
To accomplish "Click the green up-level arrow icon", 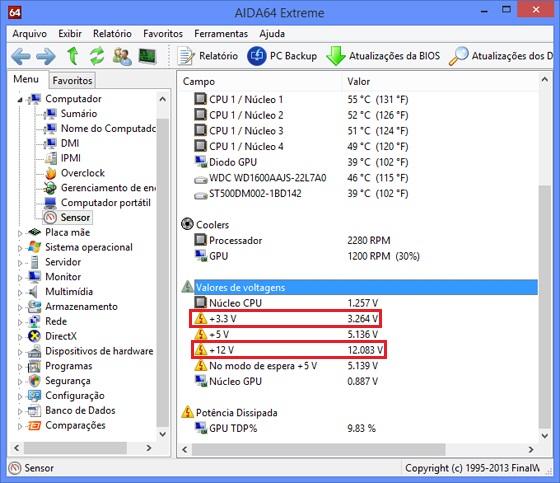I will tap(73, 56).
